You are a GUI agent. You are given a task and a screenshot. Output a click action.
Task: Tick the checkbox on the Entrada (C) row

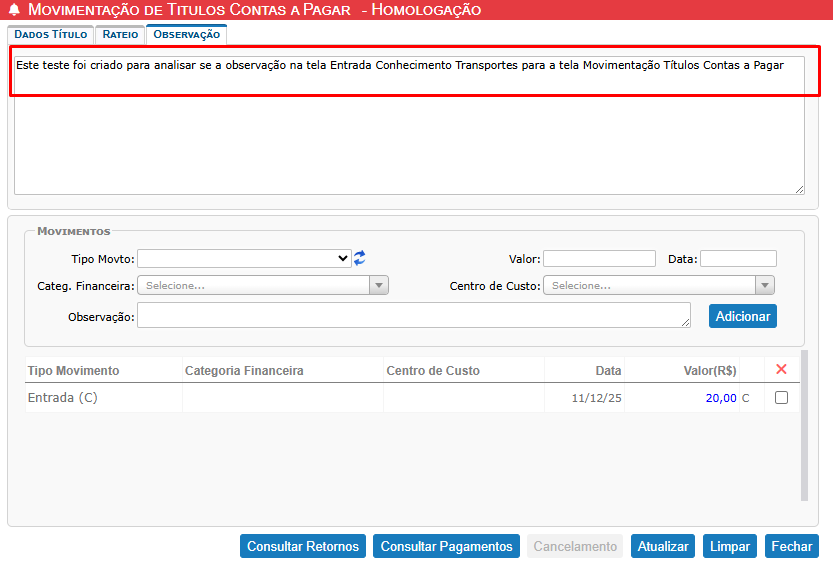781,398
